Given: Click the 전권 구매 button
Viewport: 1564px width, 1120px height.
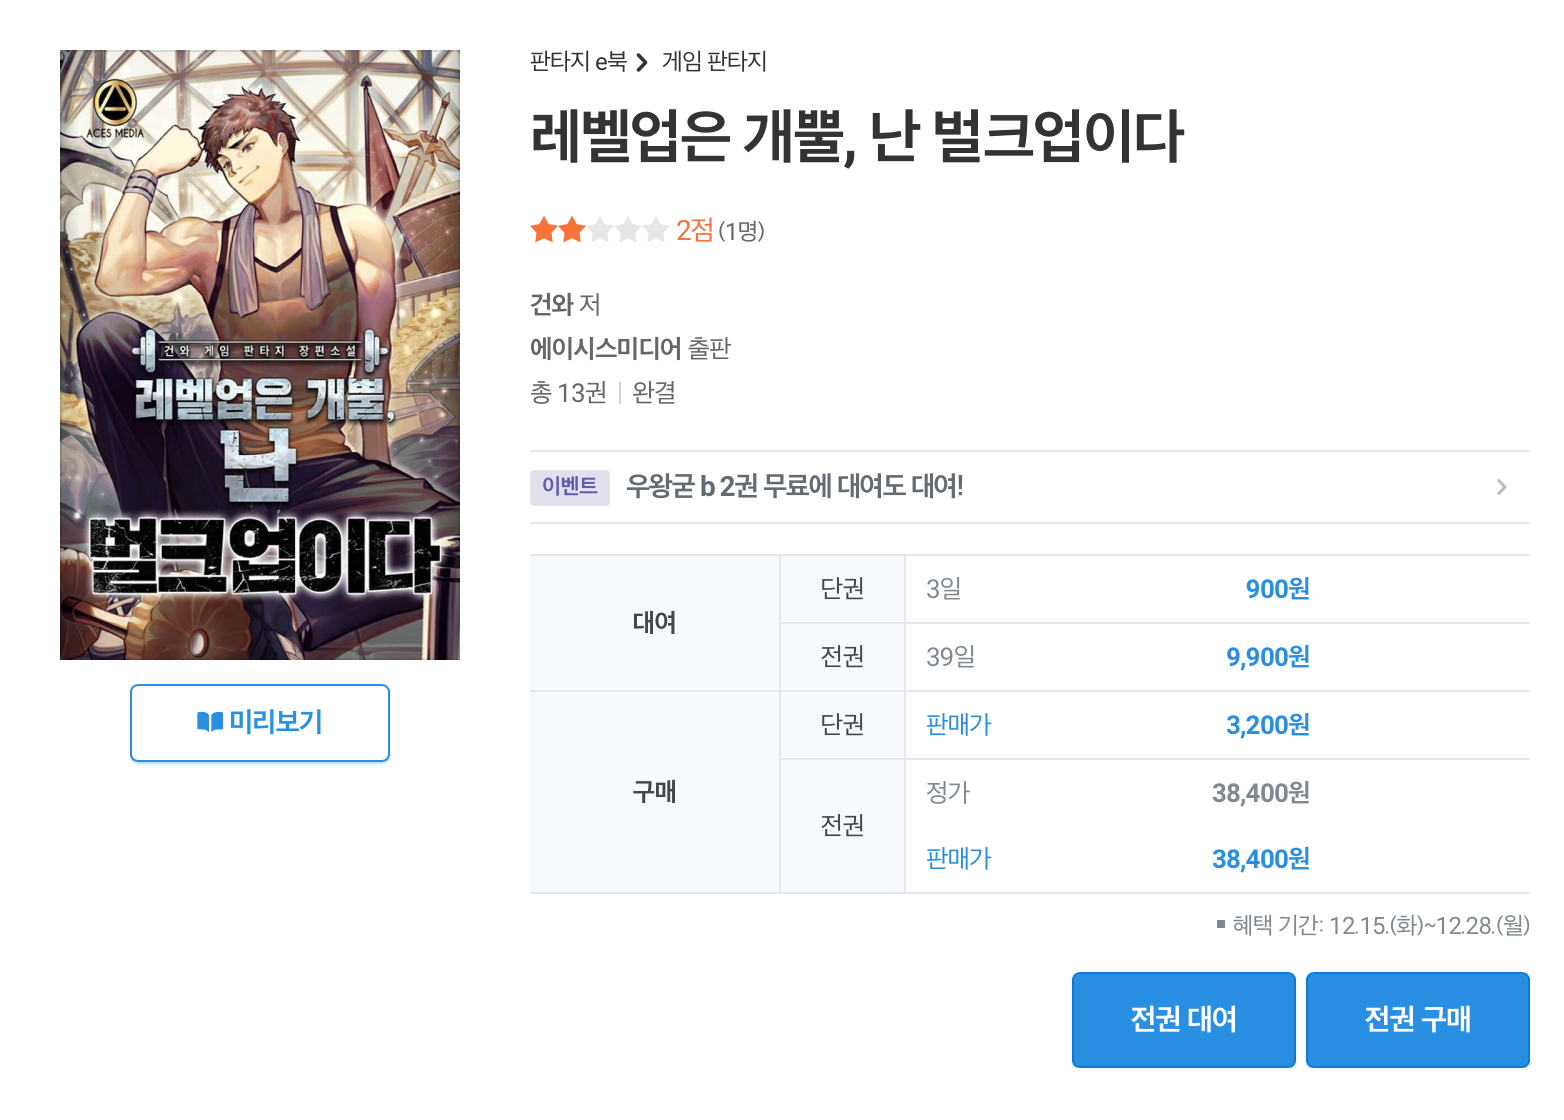Looking at the screenshot, I should pyautogui.click(x=1418, y=1020).
